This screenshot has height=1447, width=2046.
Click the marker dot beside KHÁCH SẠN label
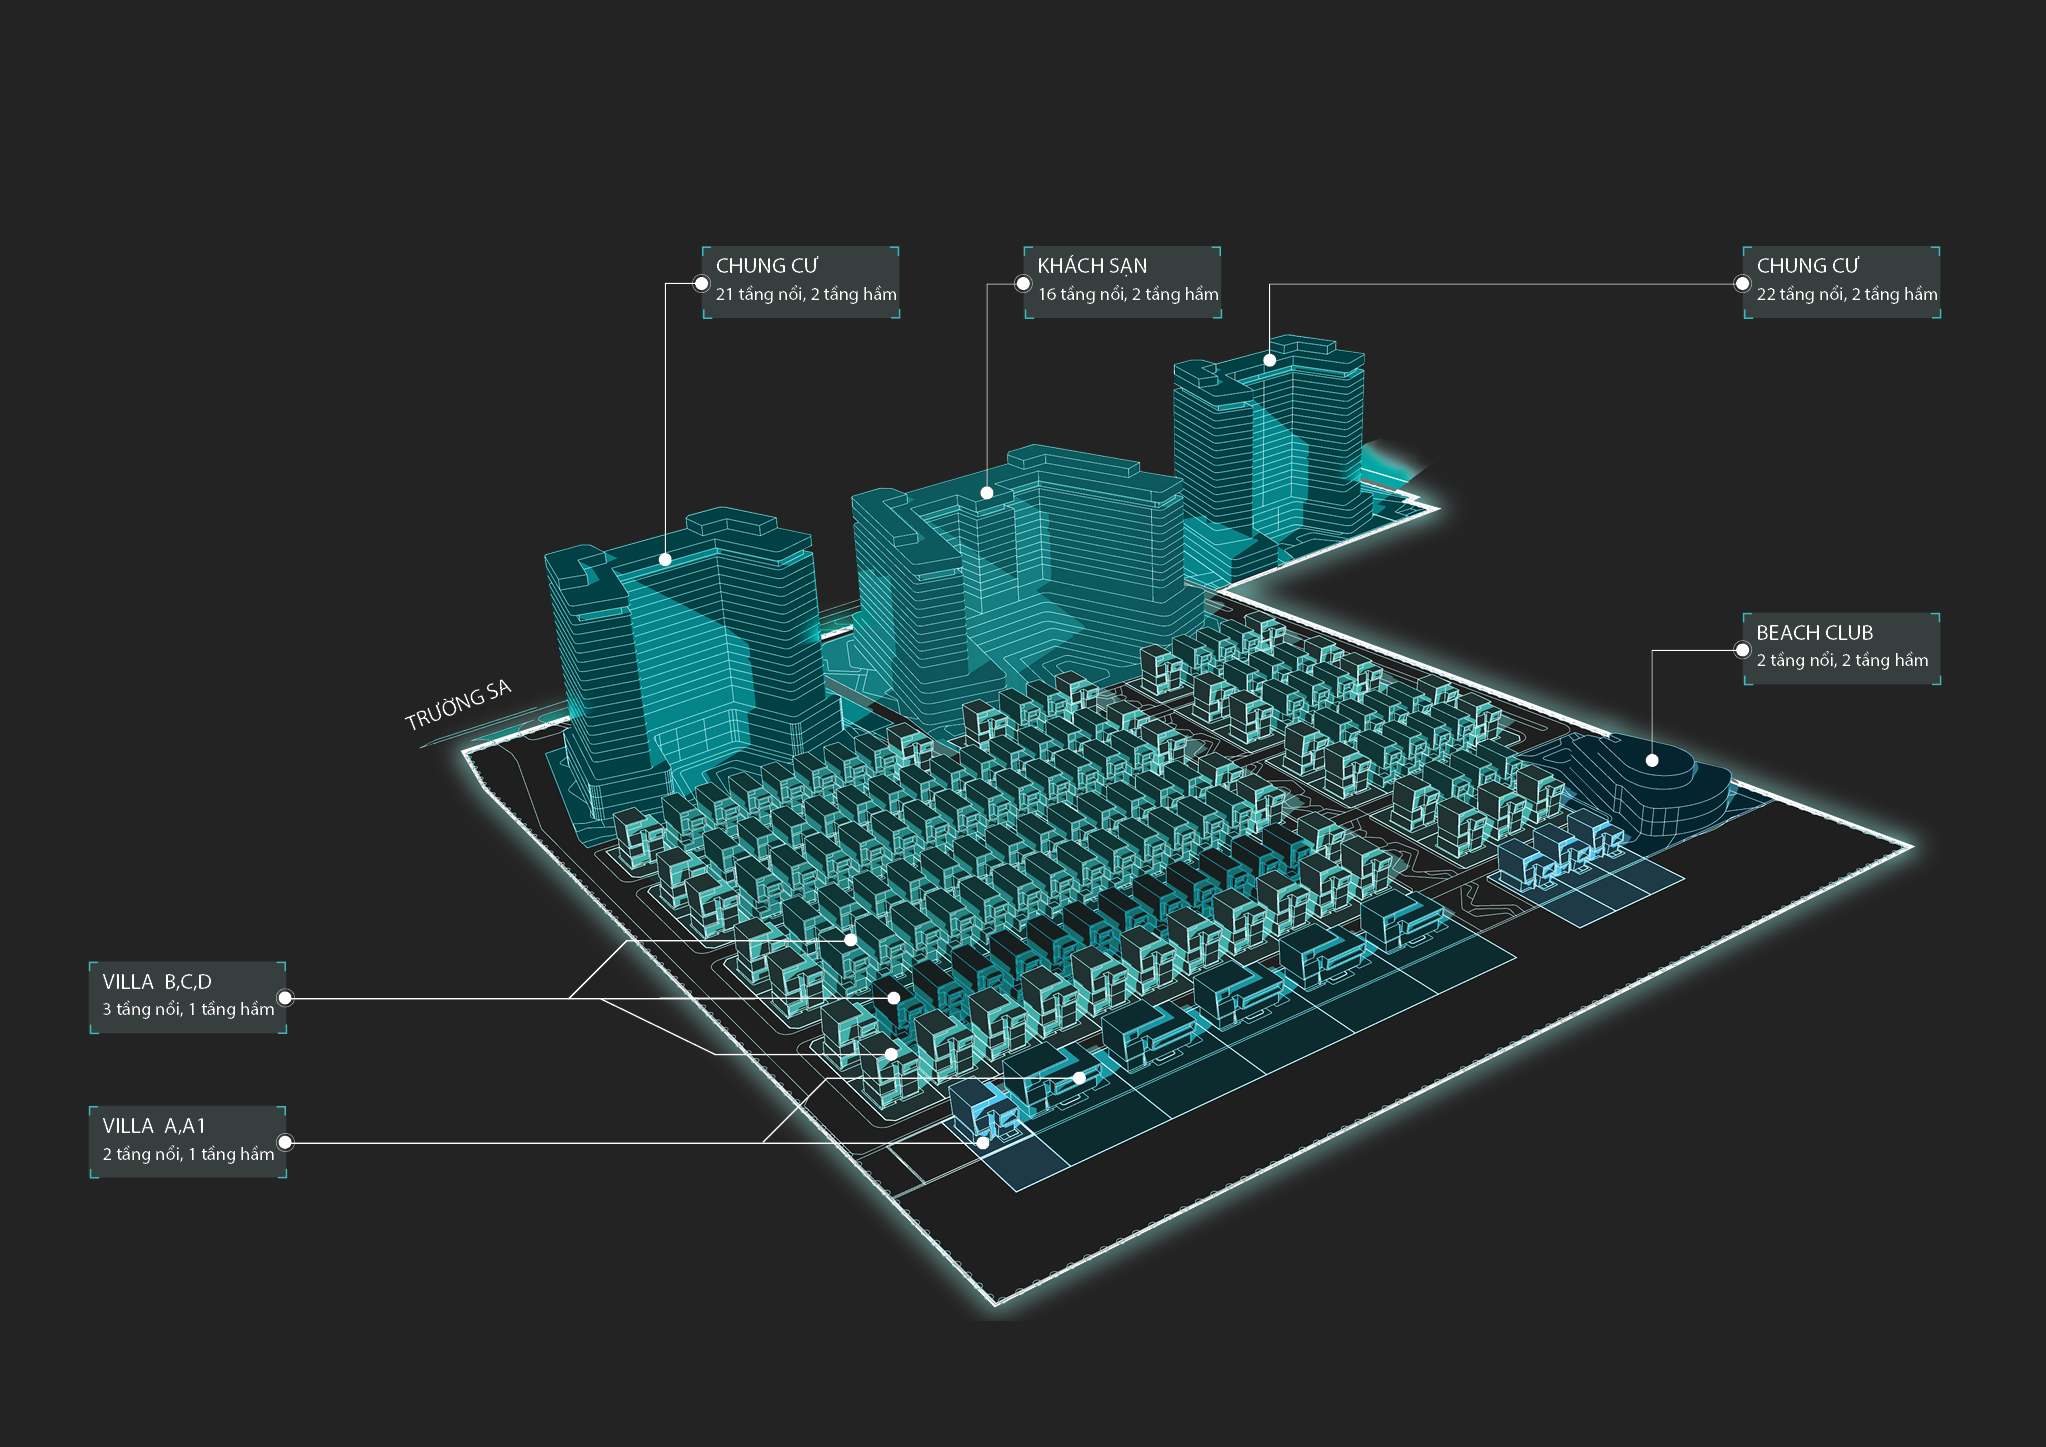tap(1023, 284)
